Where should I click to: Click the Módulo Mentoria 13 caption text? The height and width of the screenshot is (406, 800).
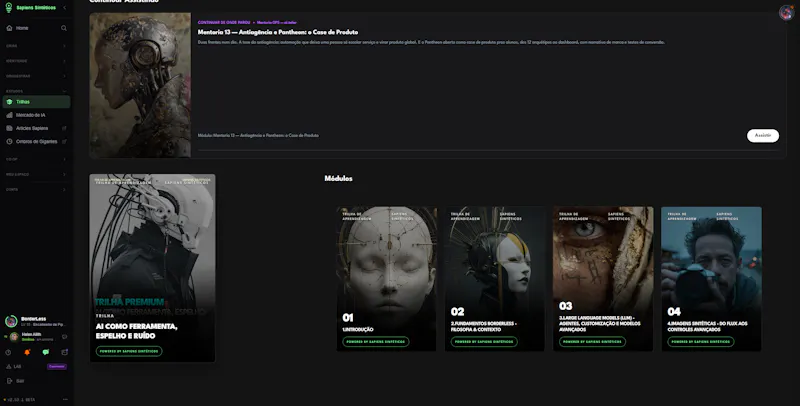click(258, 136)
